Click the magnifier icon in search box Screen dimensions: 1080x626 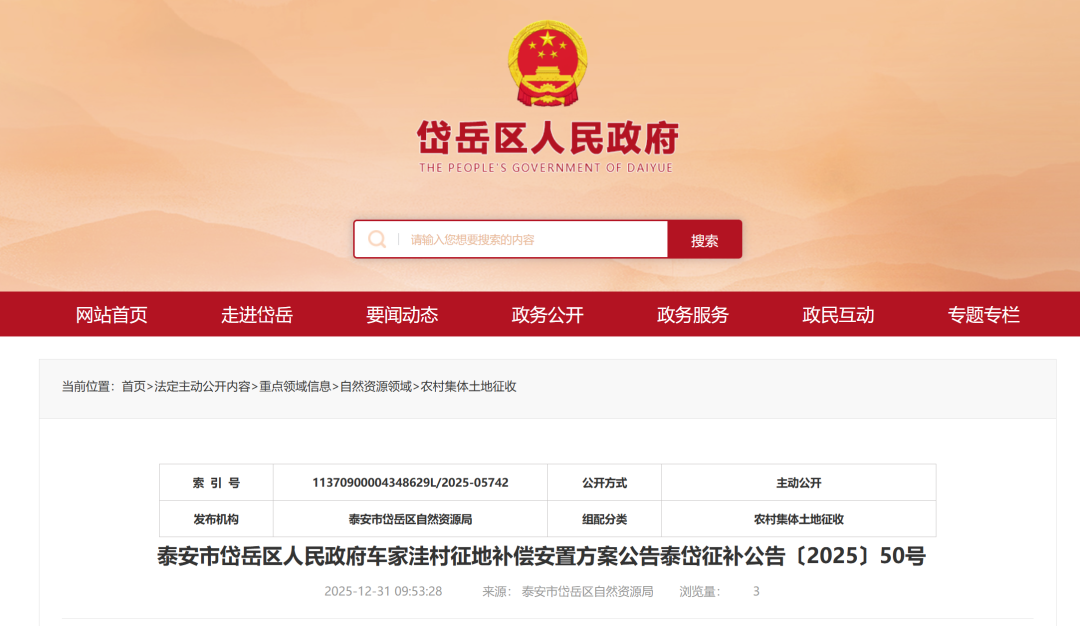coord(377,239)
